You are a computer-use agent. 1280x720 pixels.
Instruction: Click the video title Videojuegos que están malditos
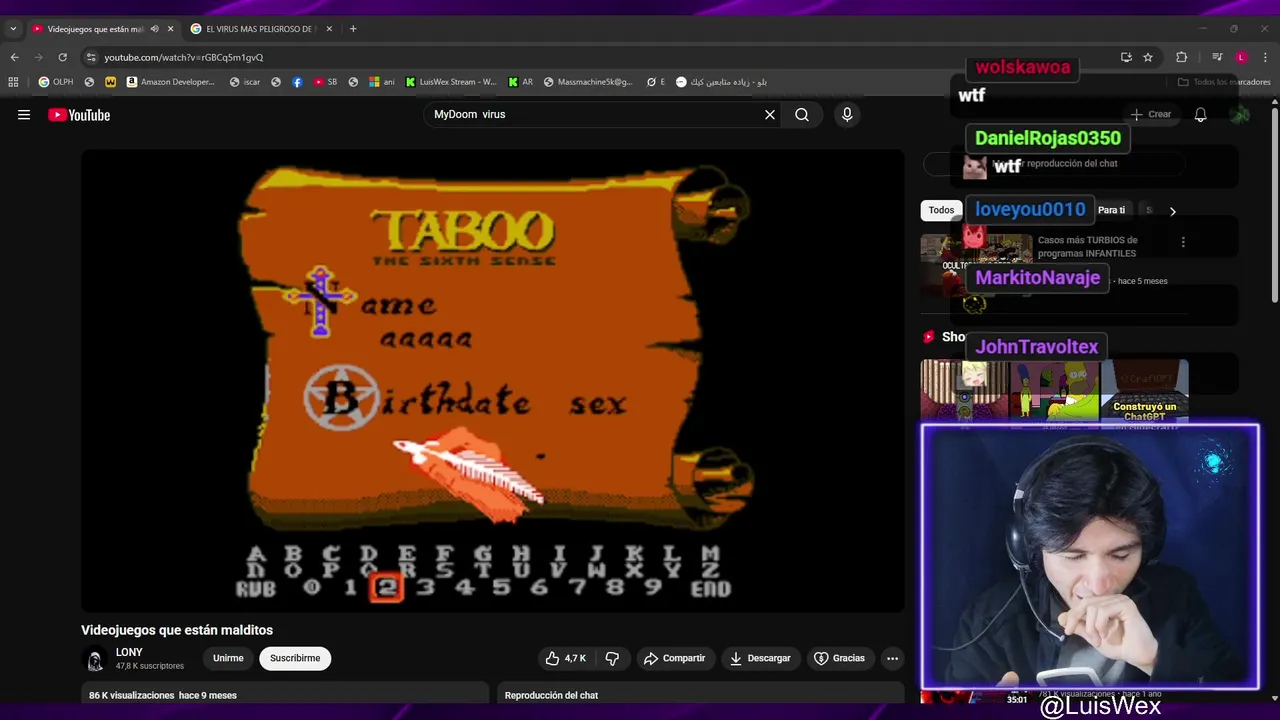[x=177, y=630]
